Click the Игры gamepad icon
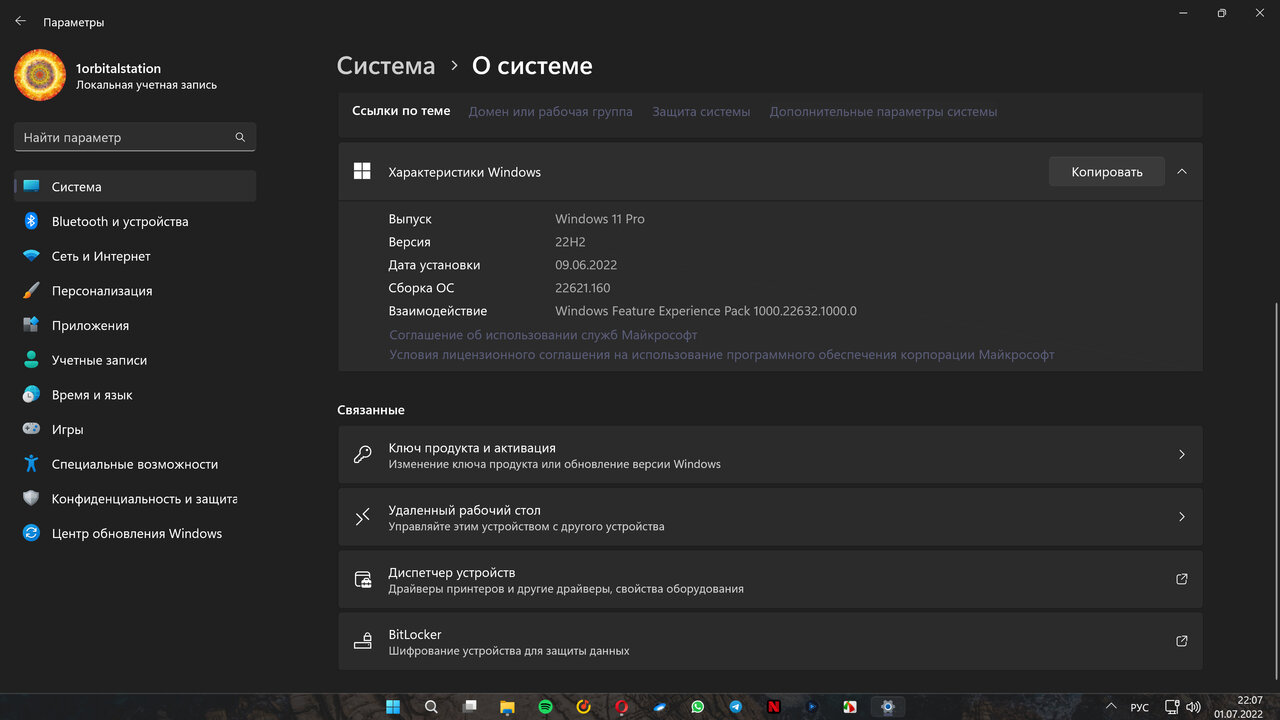The height and width of the screenshot is (720, 1280). click(x=31, y=429)
